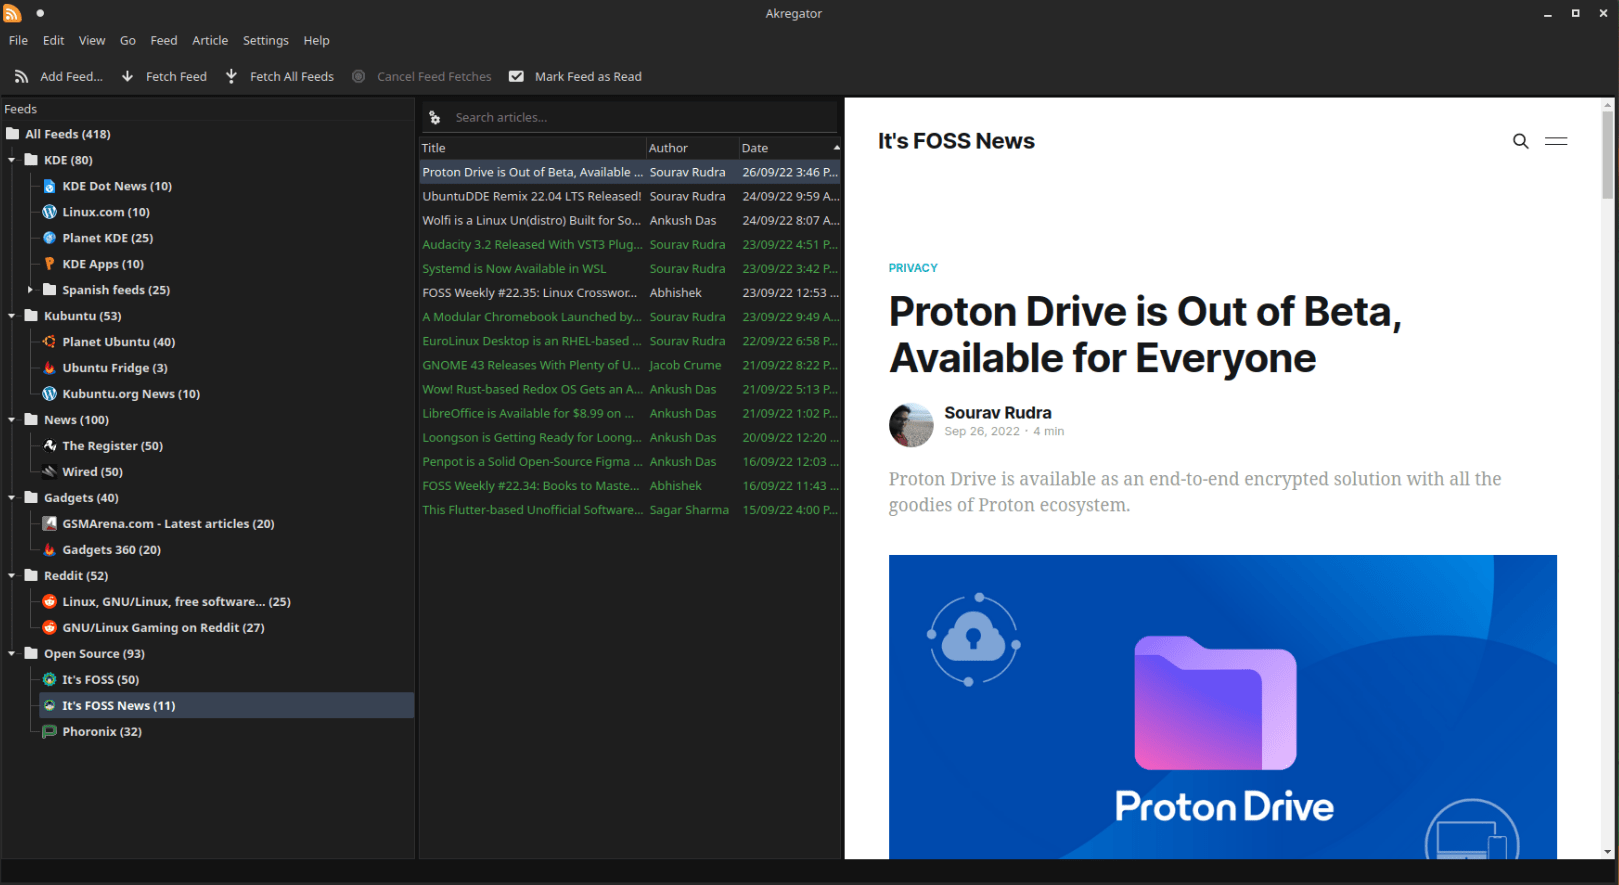Open the Go menu
This screenshot has height=885, width=1619.
tap(128, 41)
